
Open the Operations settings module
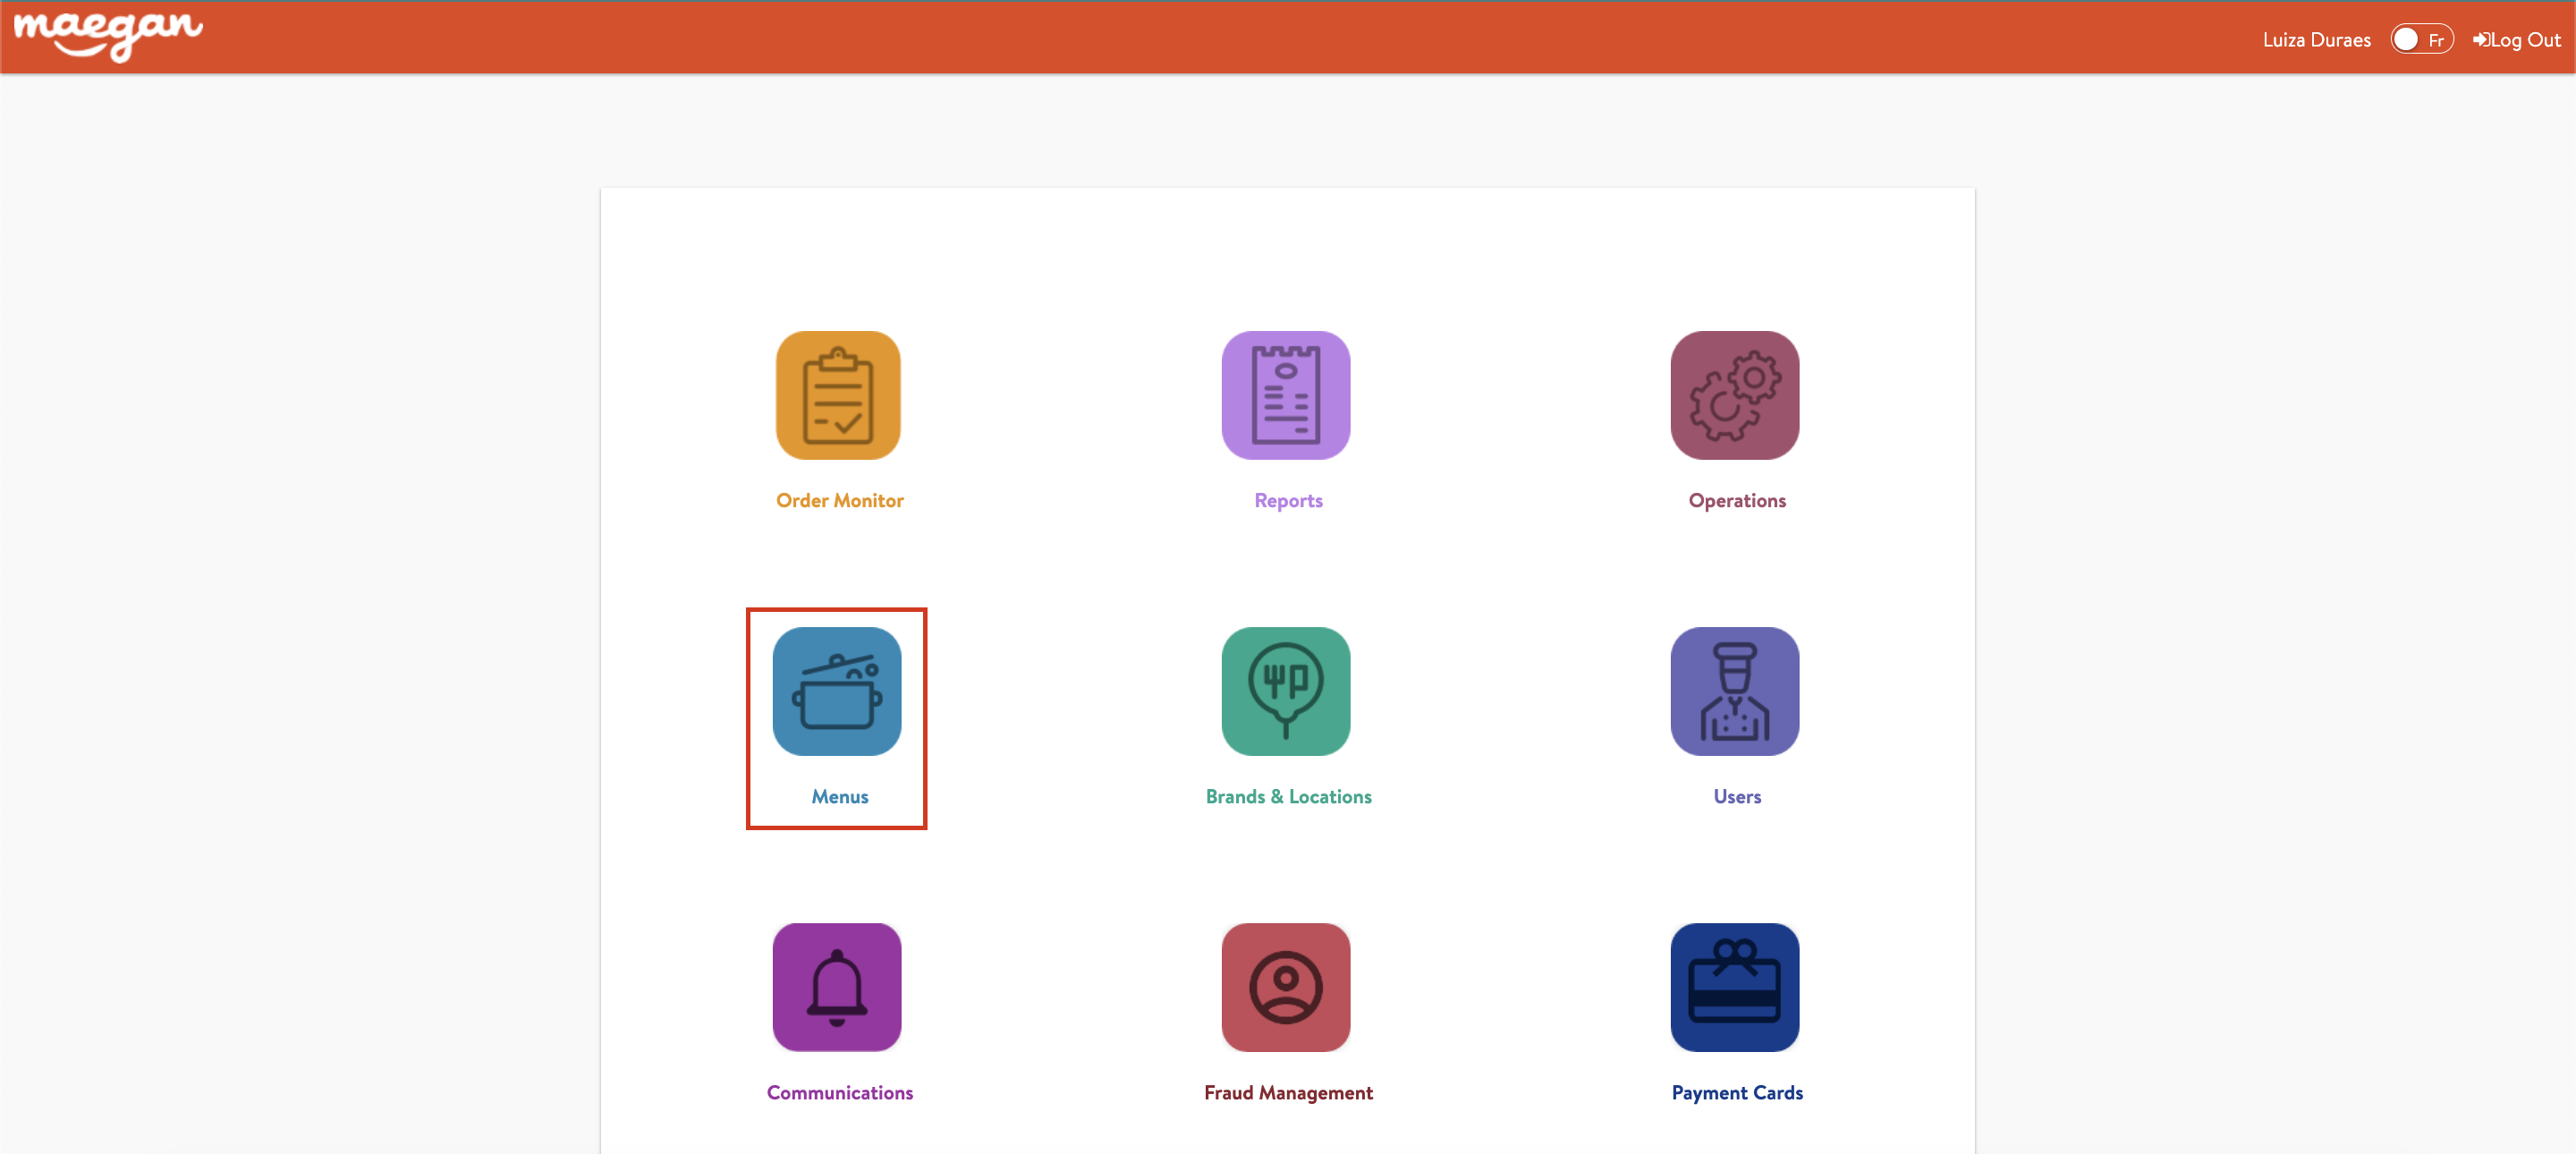point(1734,395)
